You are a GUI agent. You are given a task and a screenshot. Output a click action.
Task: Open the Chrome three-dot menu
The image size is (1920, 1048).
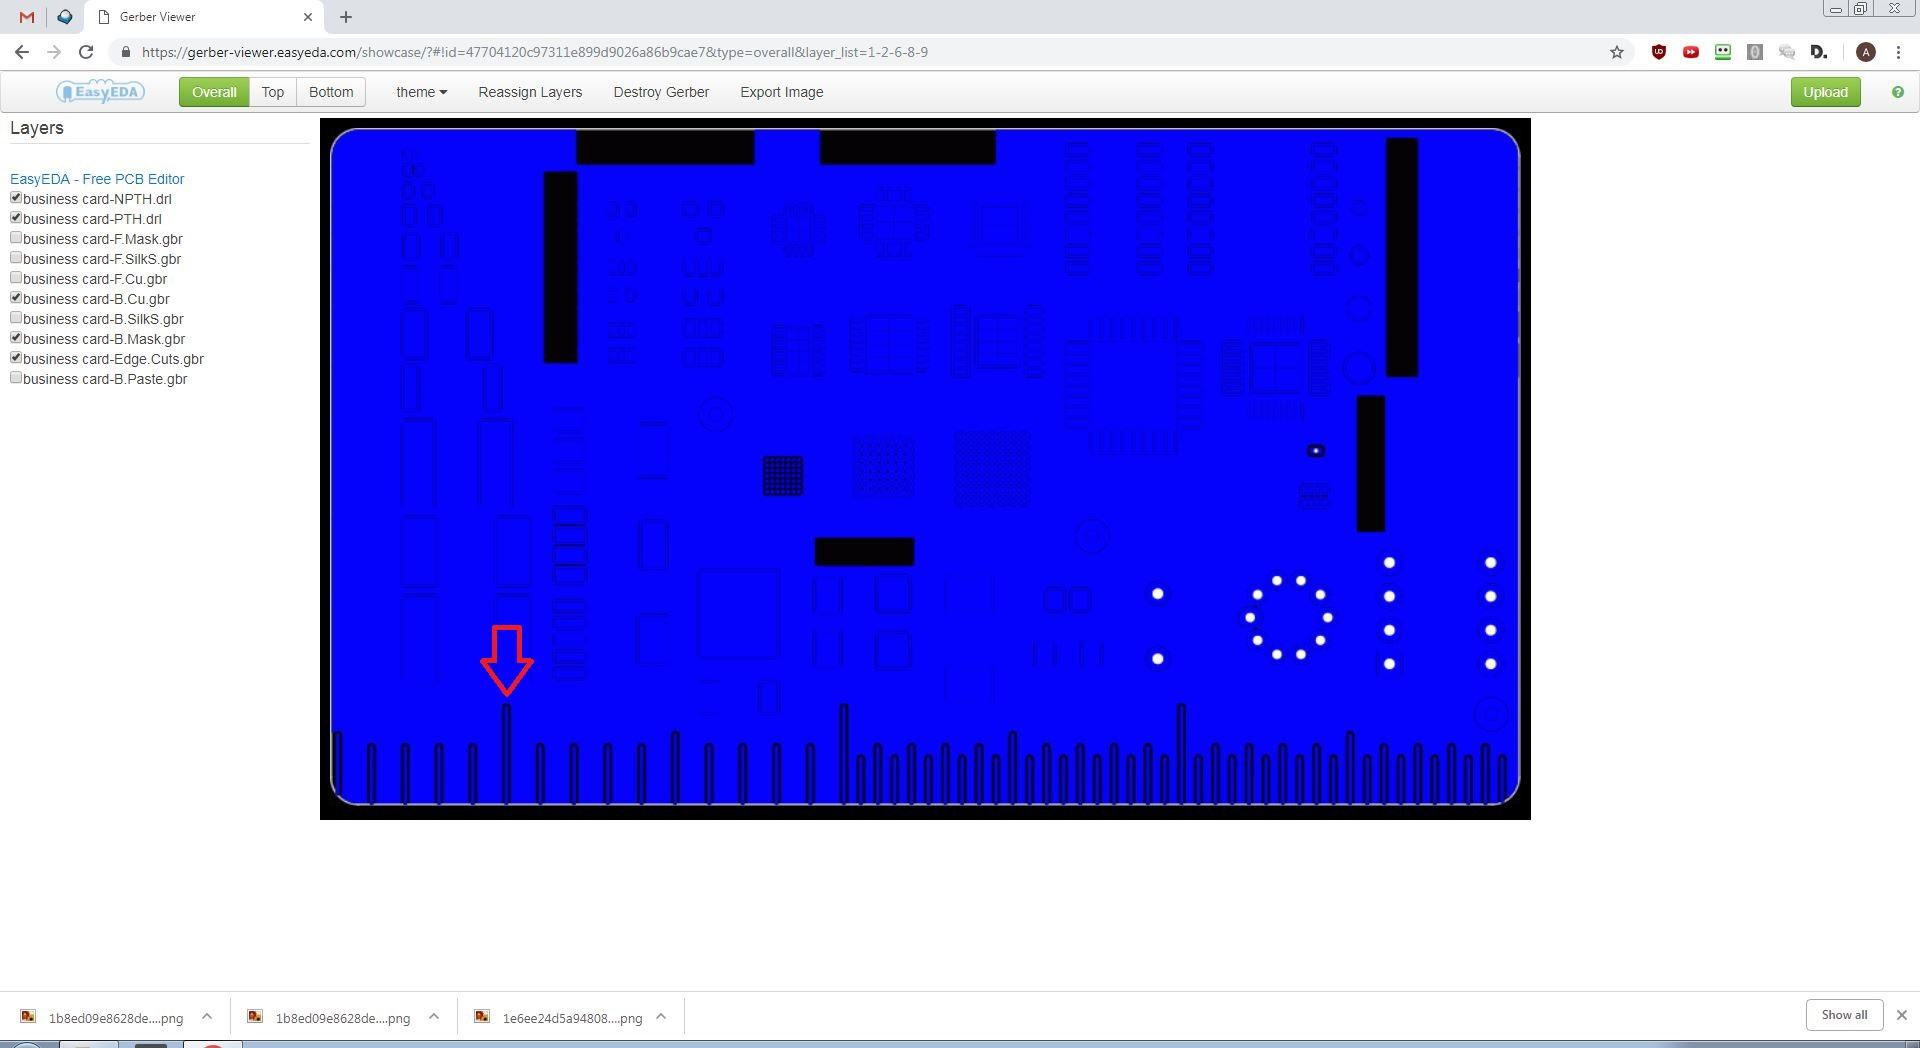pyautogui.click(x=1898, y=52)
